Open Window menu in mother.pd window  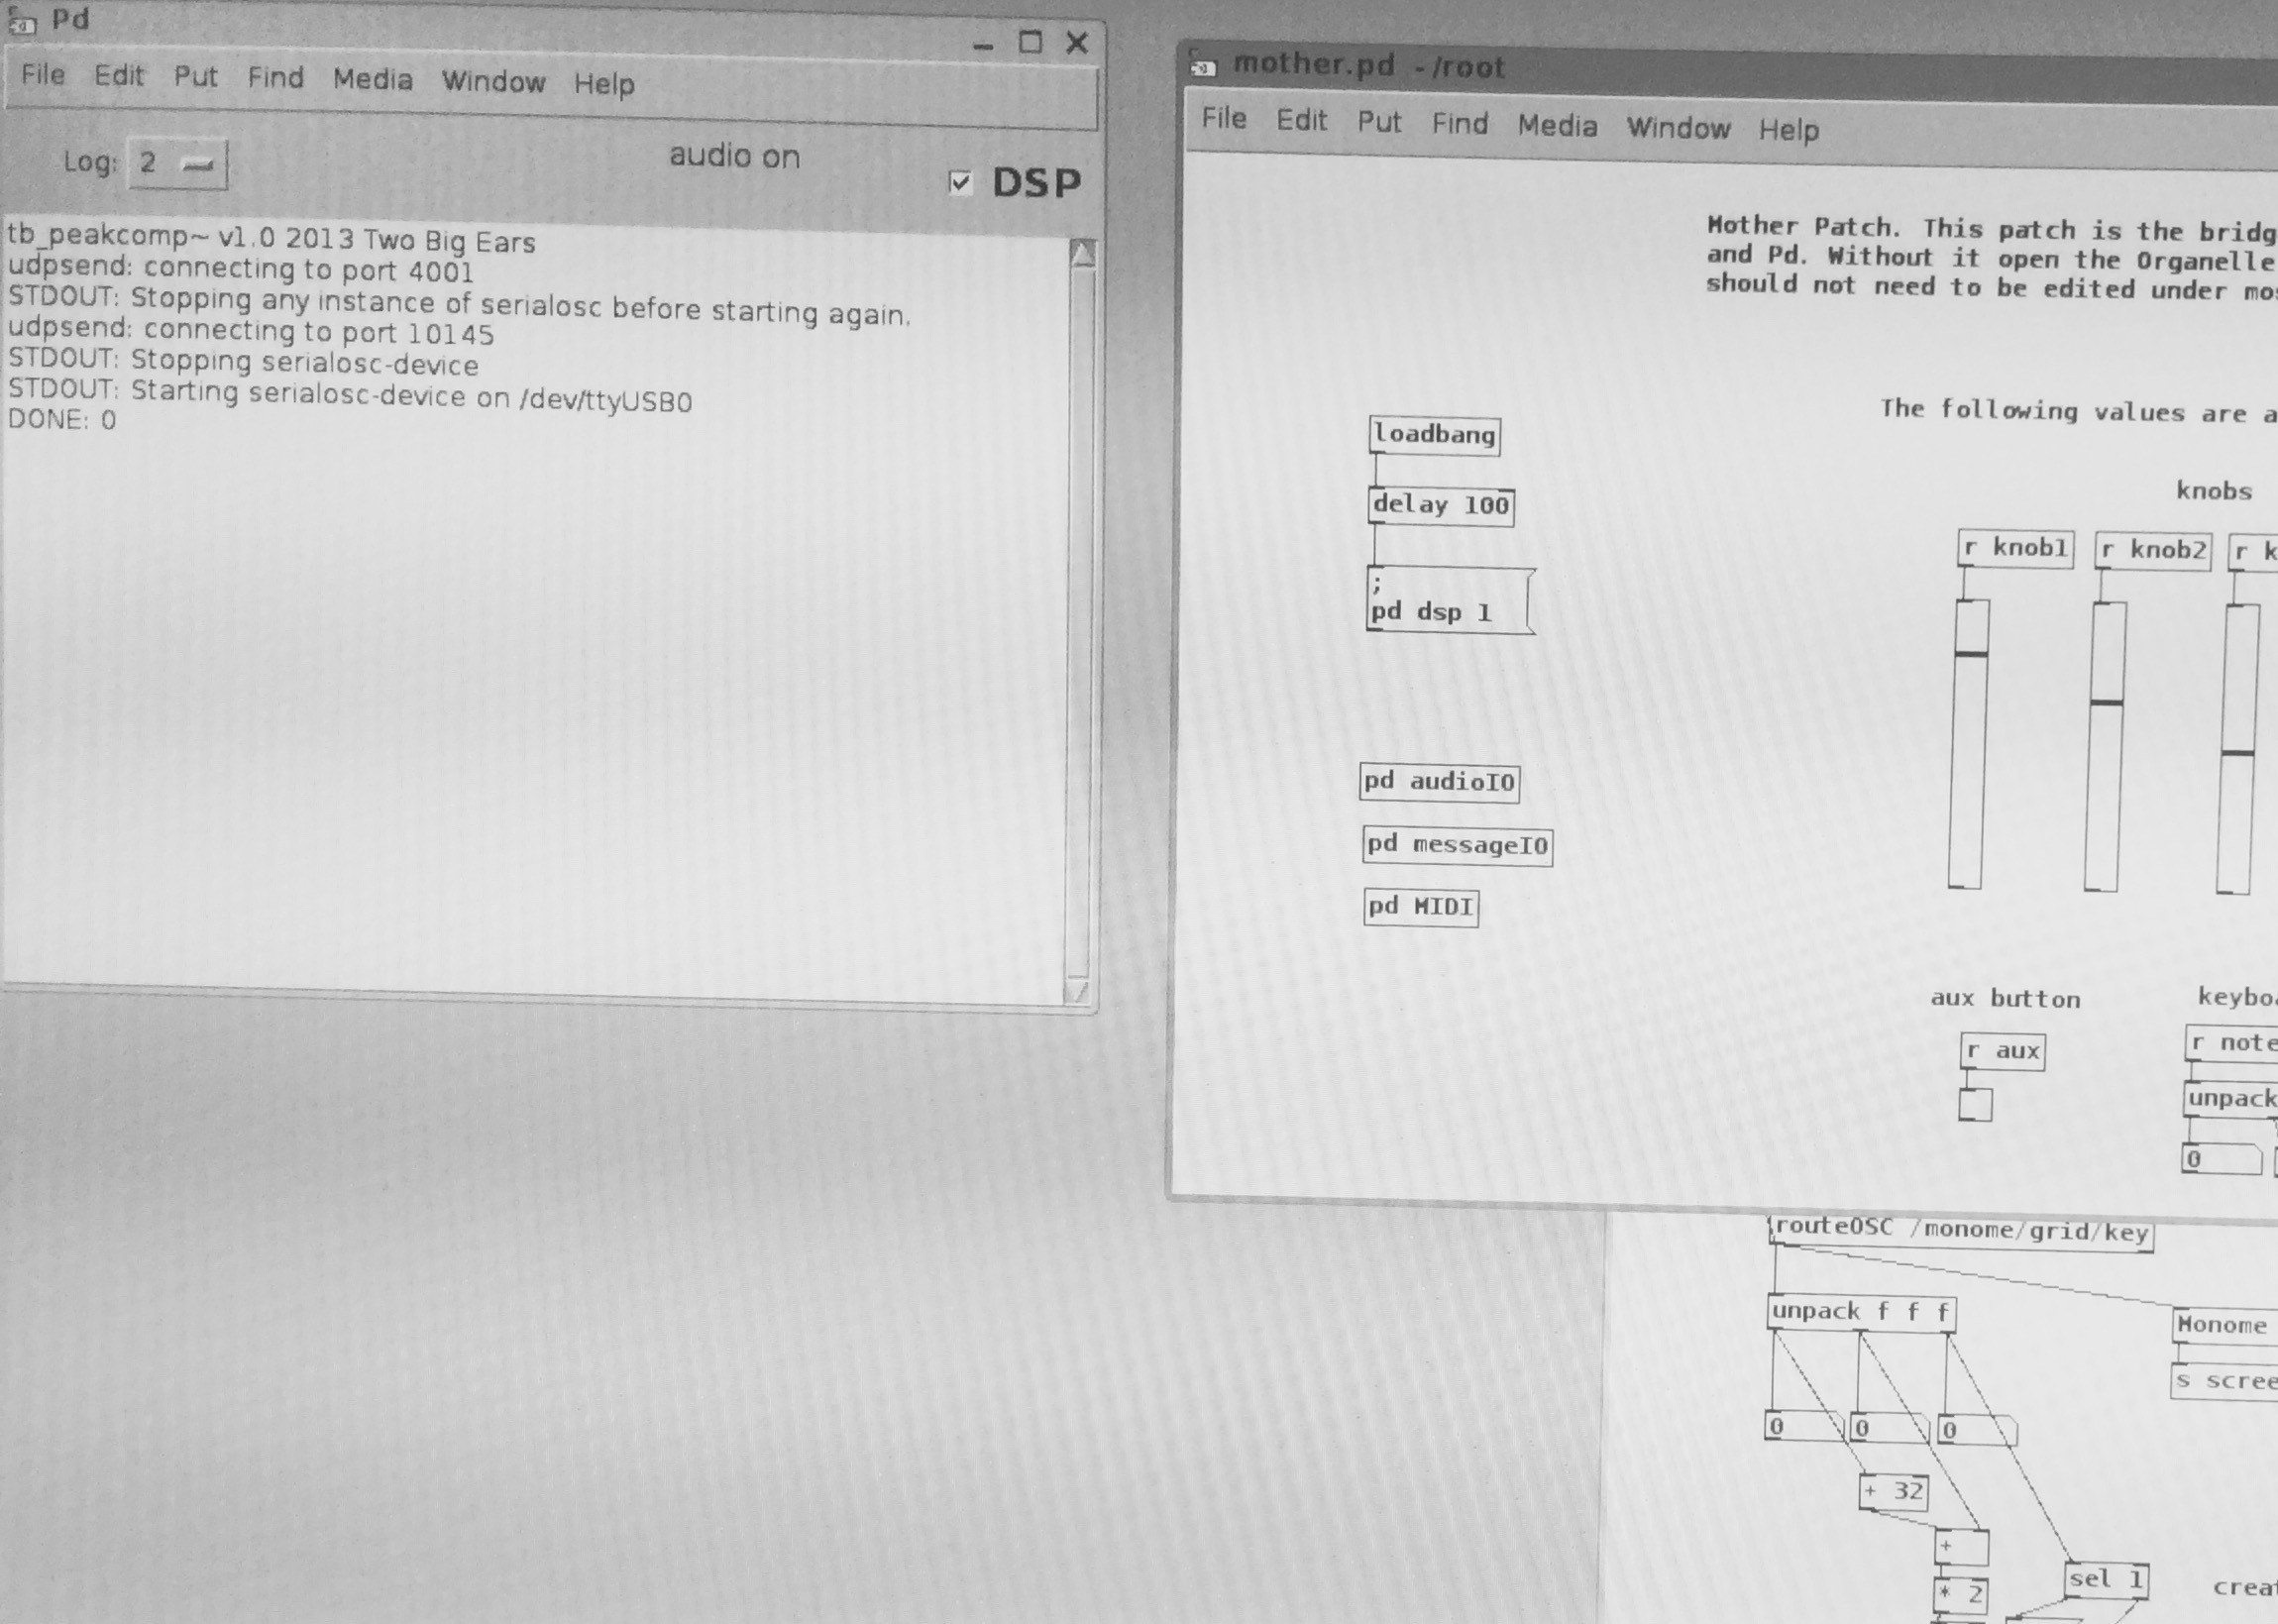1678,128
